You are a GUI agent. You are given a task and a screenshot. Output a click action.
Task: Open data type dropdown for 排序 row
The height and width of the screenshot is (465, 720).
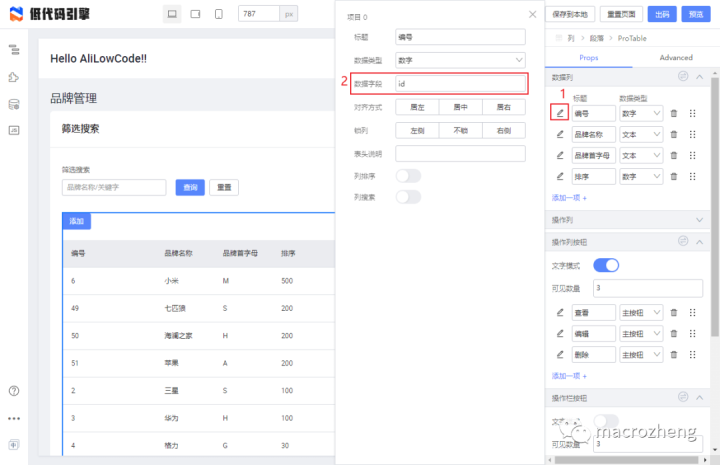tap(641, 177)
